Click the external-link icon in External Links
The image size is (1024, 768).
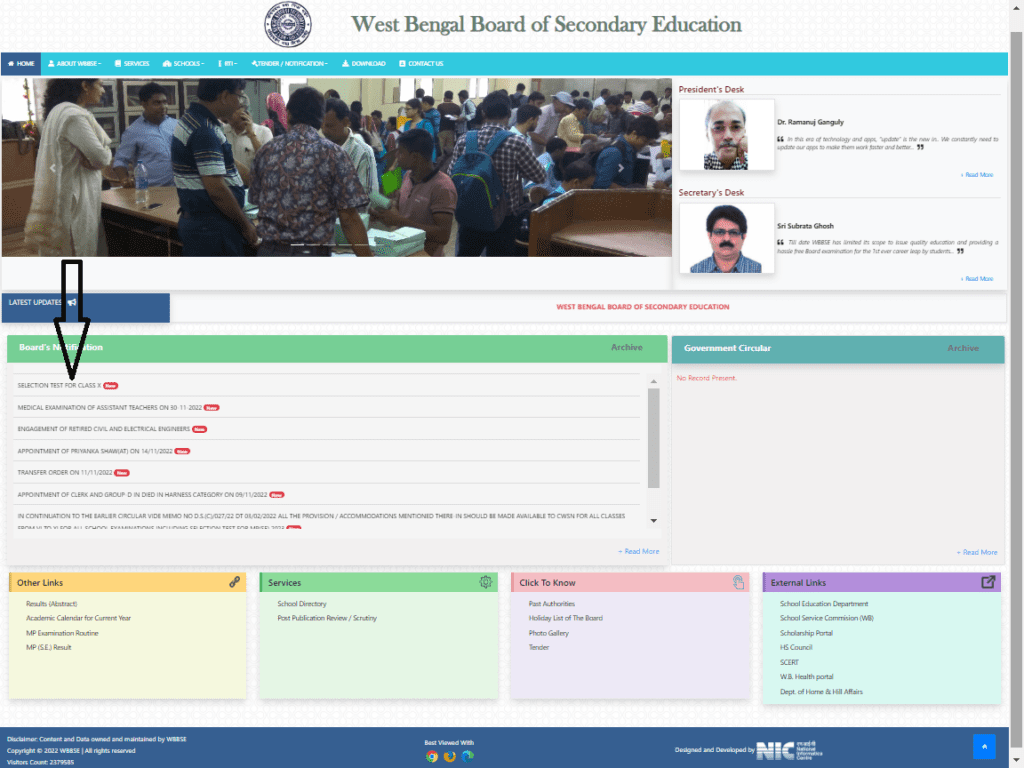pos(988,582)
